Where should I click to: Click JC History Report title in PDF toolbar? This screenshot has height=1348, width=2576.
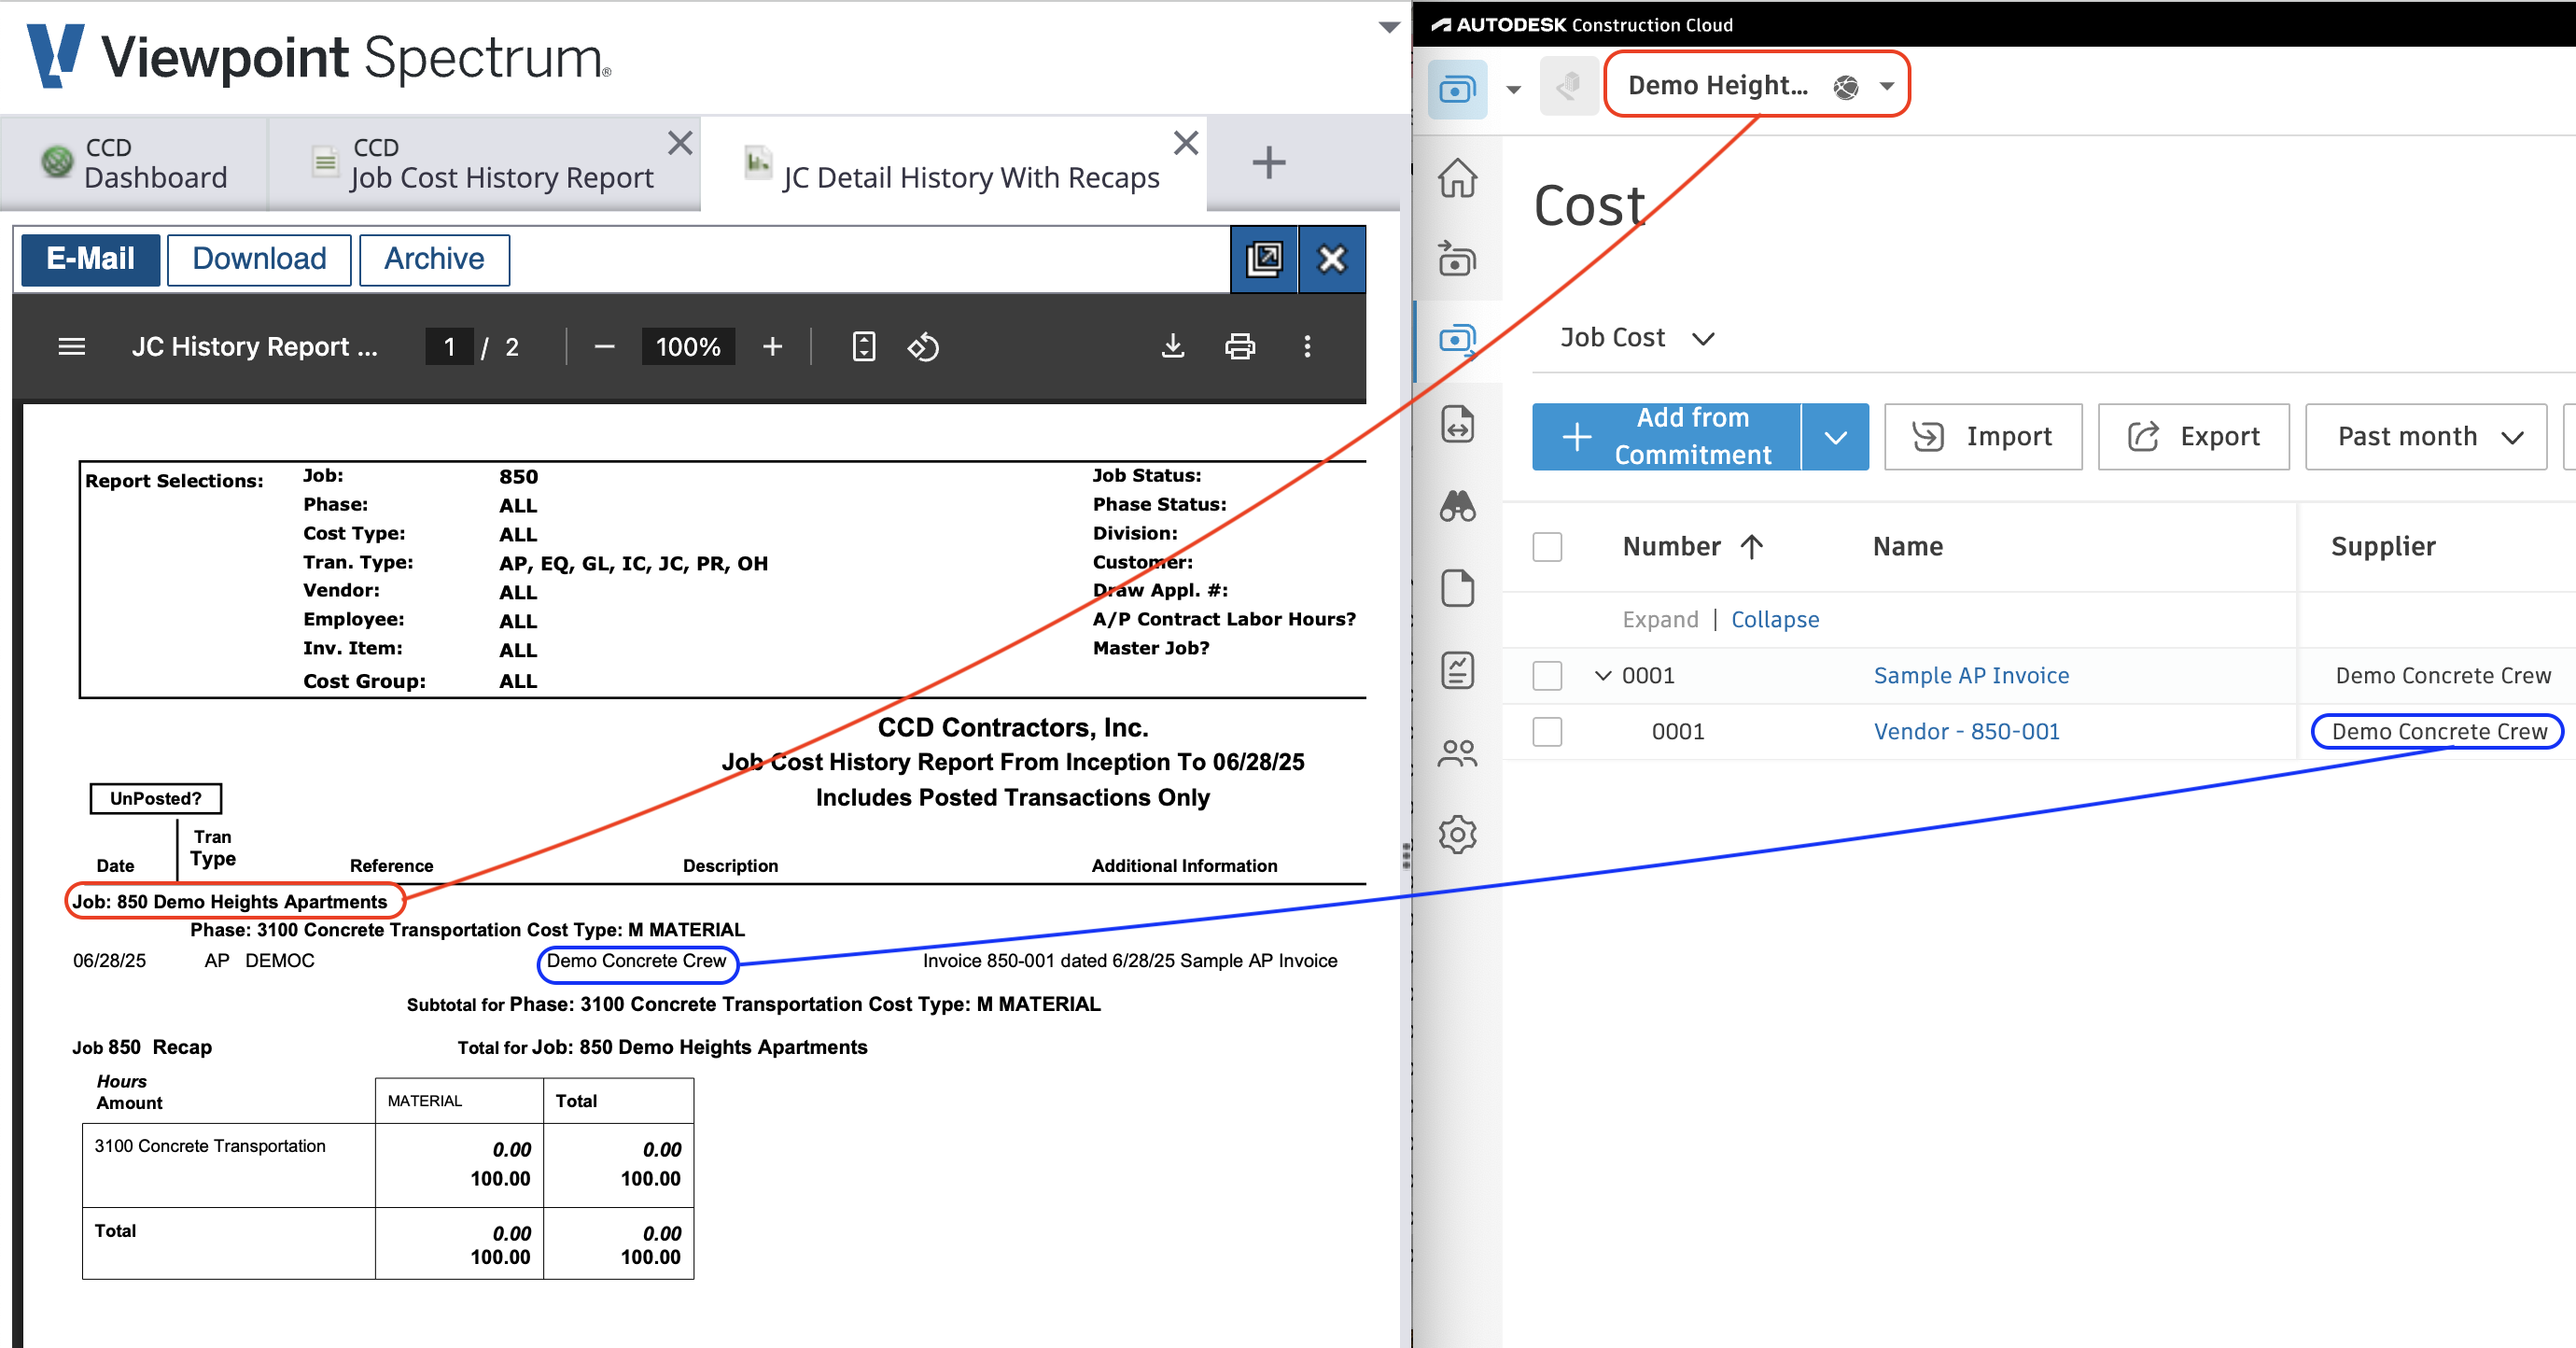254,347
